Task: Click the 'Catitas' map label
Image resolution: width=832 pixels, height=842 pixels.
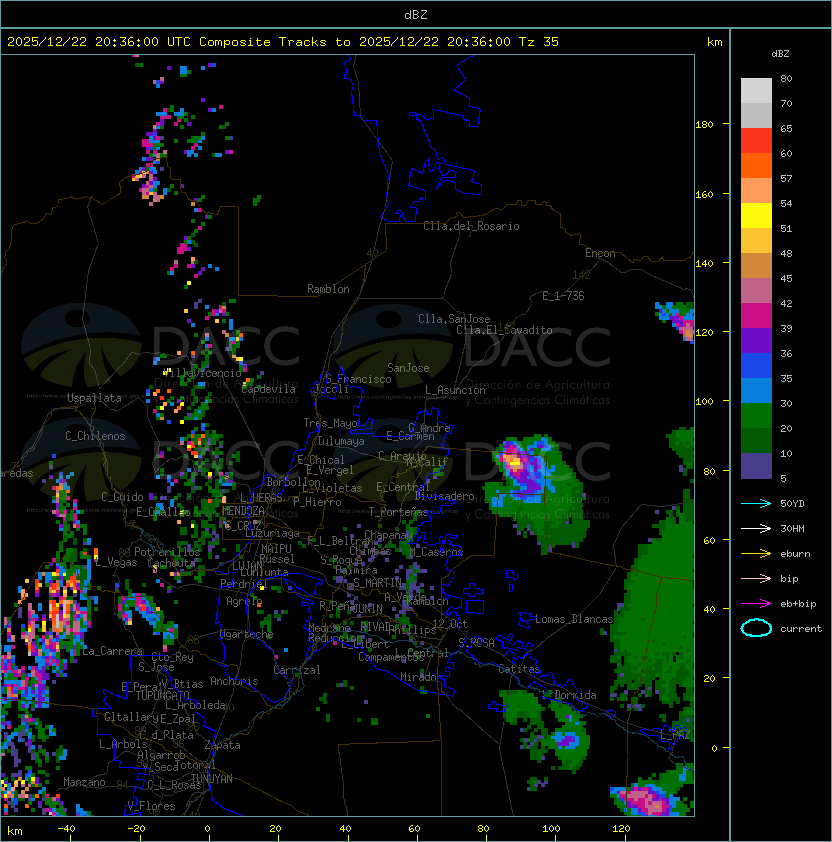Action: pyautogui.click(x=519, y=669)
